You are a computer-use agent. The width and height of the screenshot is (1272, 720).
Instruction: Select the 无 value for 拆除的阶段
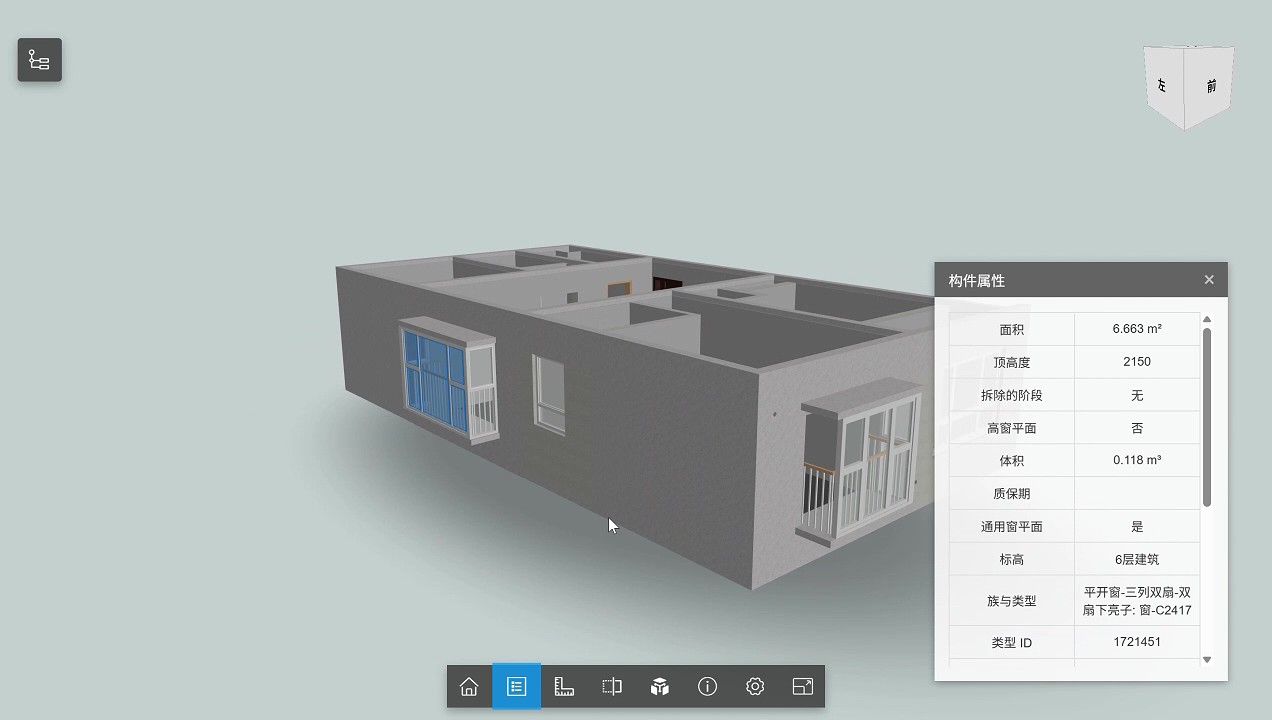point(1137,396)
